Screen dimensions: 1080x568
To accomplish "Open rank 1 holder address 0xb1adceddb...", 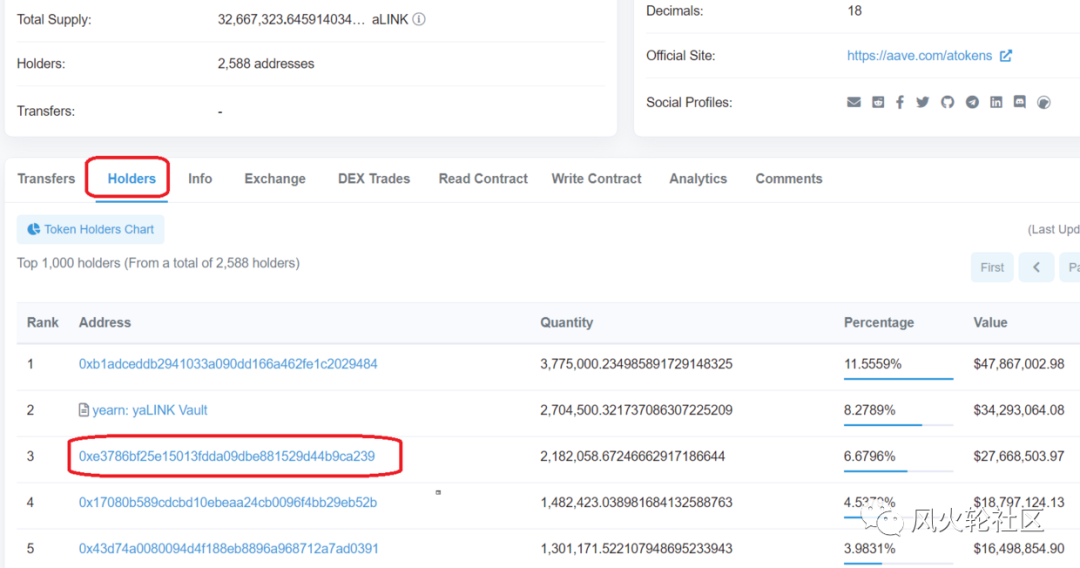I will 228,364.
